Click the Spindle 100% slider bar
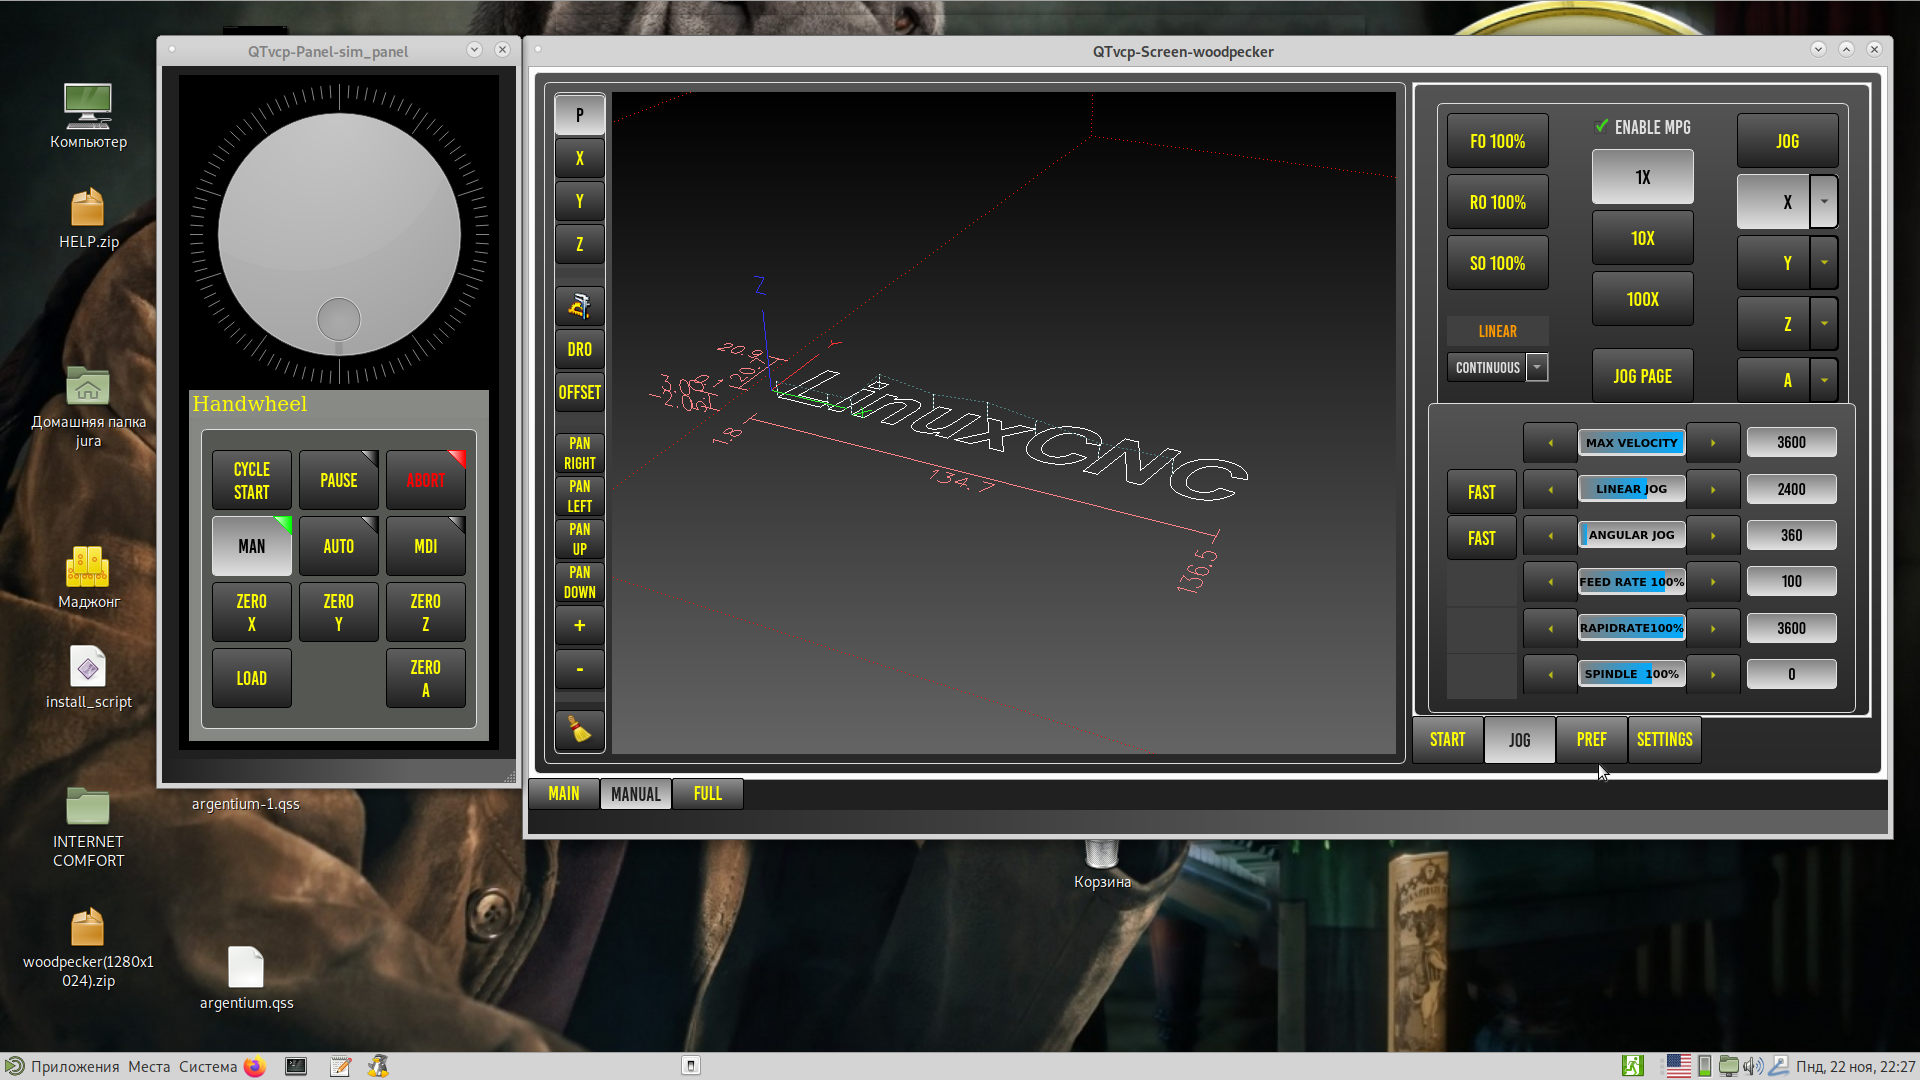Screen dimensions: 1920x1080 coord(1631,674)
